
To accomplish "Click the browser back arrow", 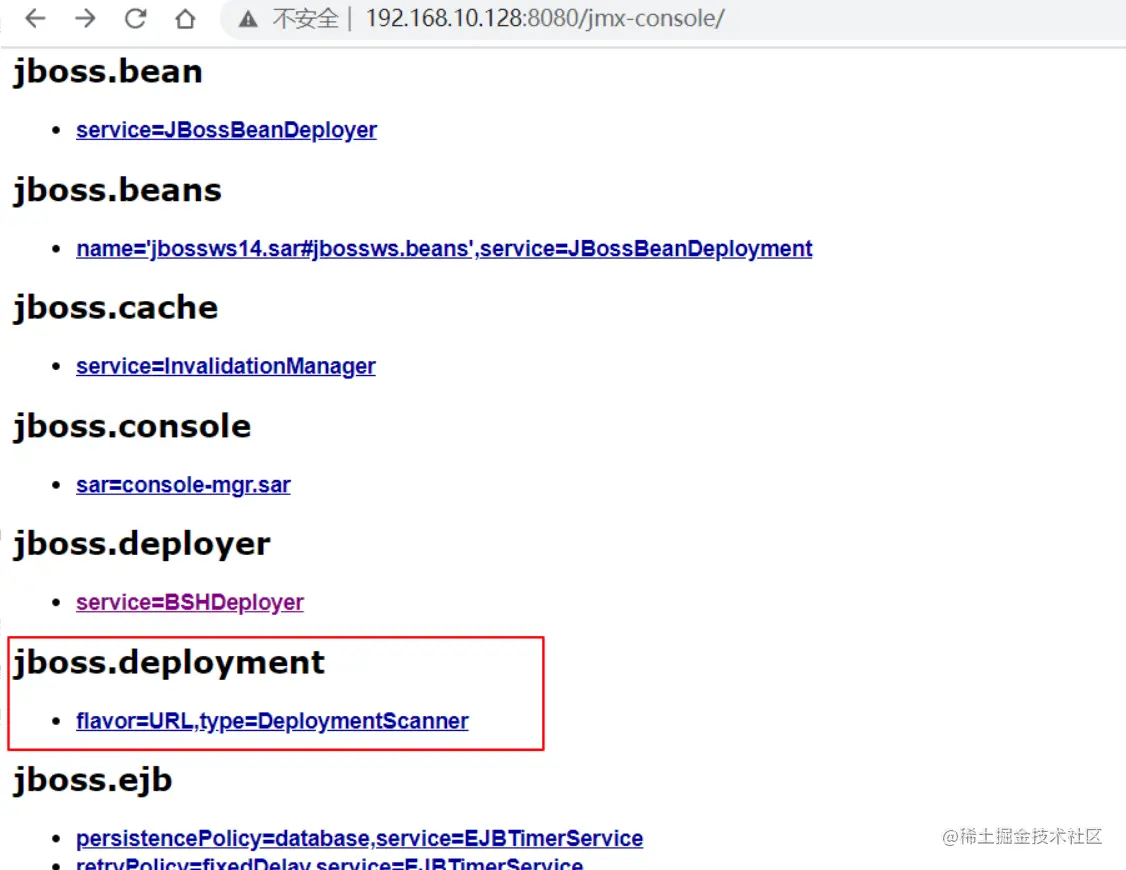I will tap(35, 18).
